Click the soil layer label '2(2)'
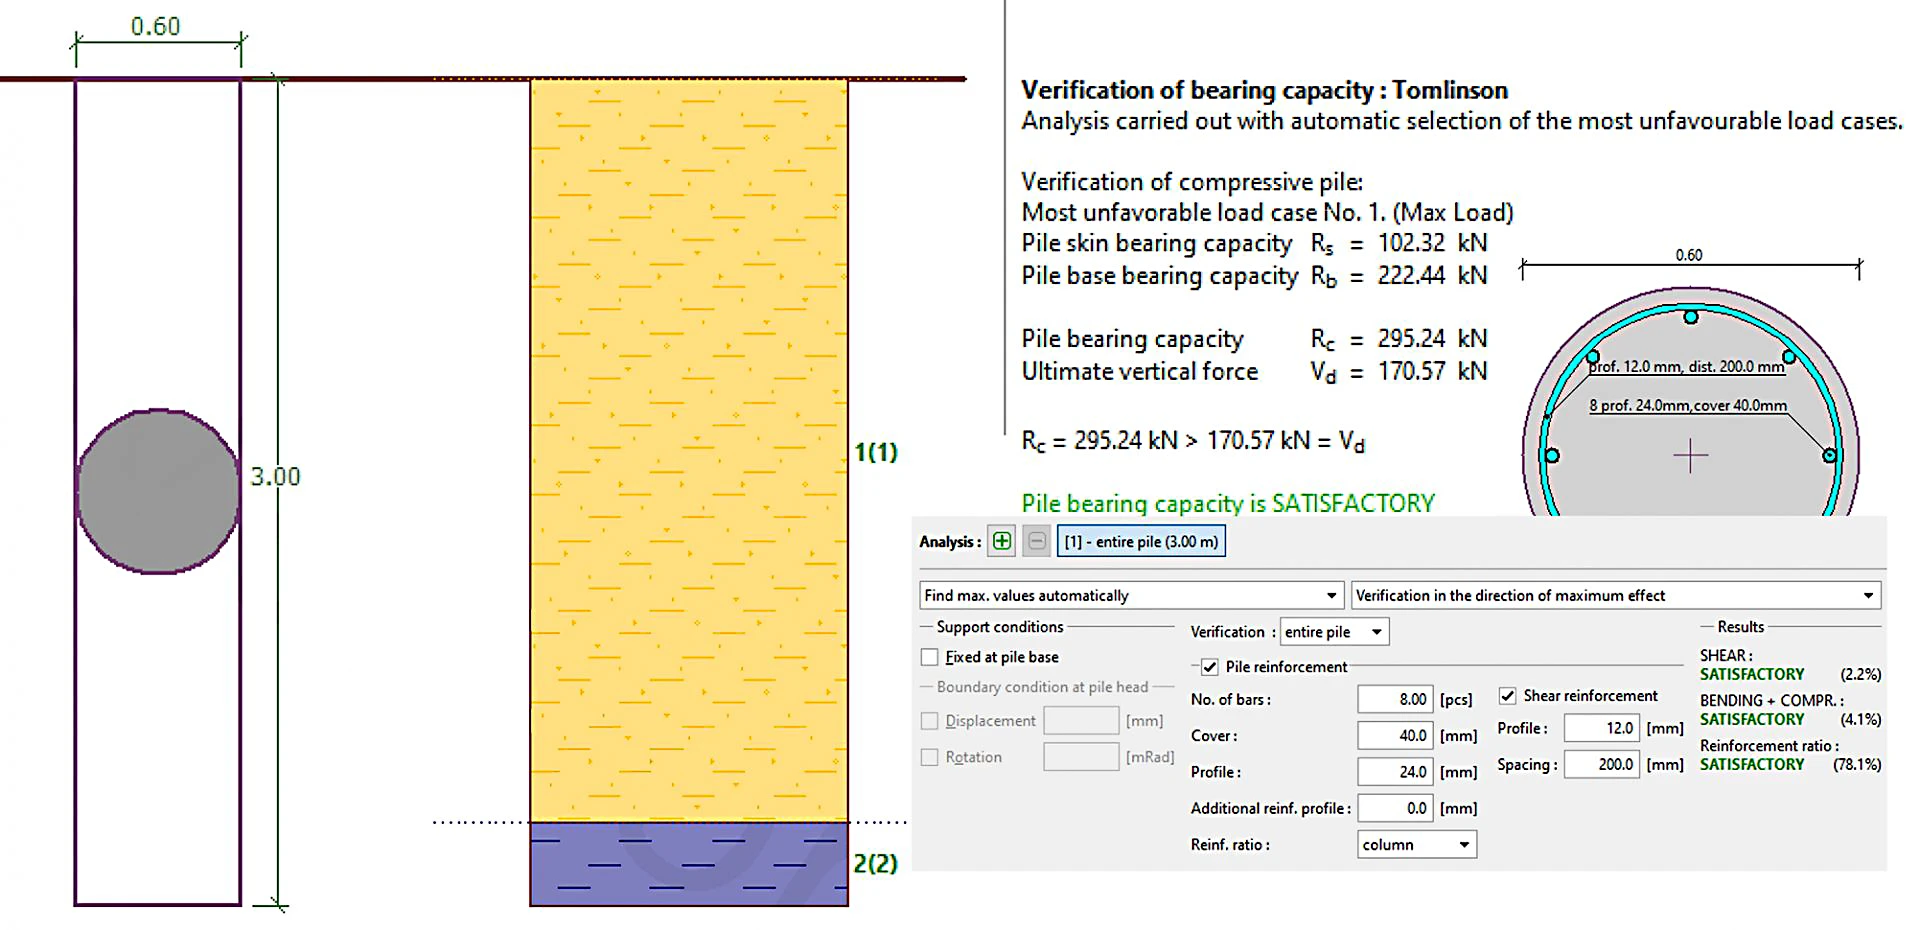1920x930 pixels. pyautogui.click(x=876, y=863)
